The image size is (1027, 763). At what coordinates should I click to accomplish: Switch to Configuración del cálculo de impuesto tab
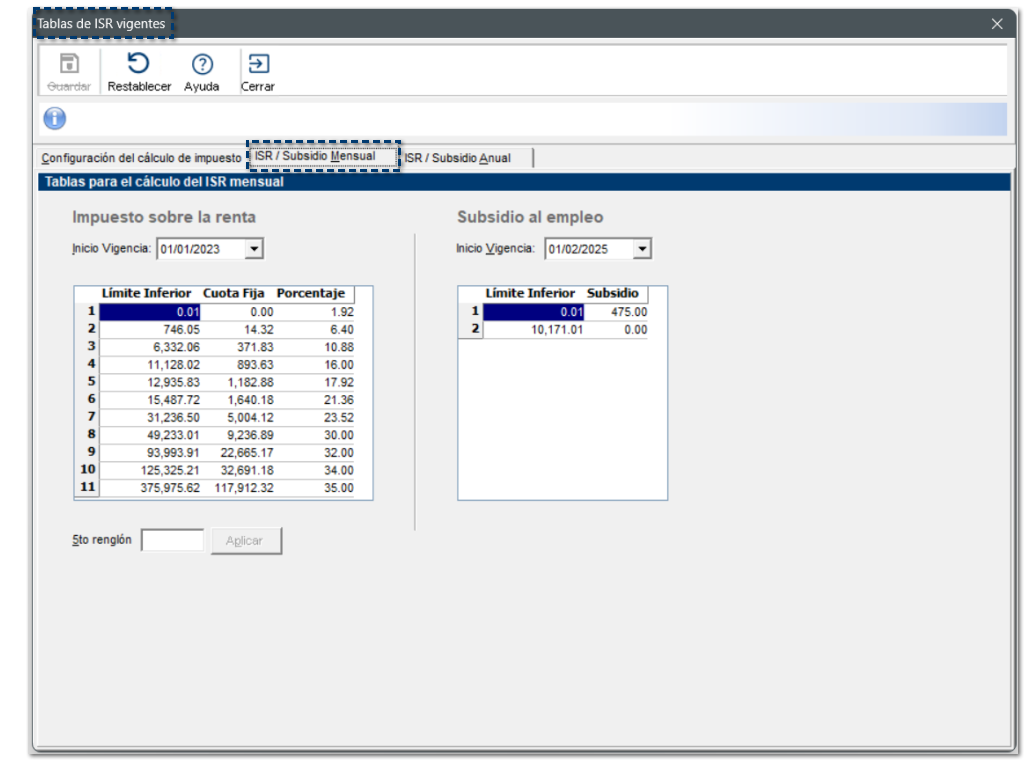click(141, 158)
